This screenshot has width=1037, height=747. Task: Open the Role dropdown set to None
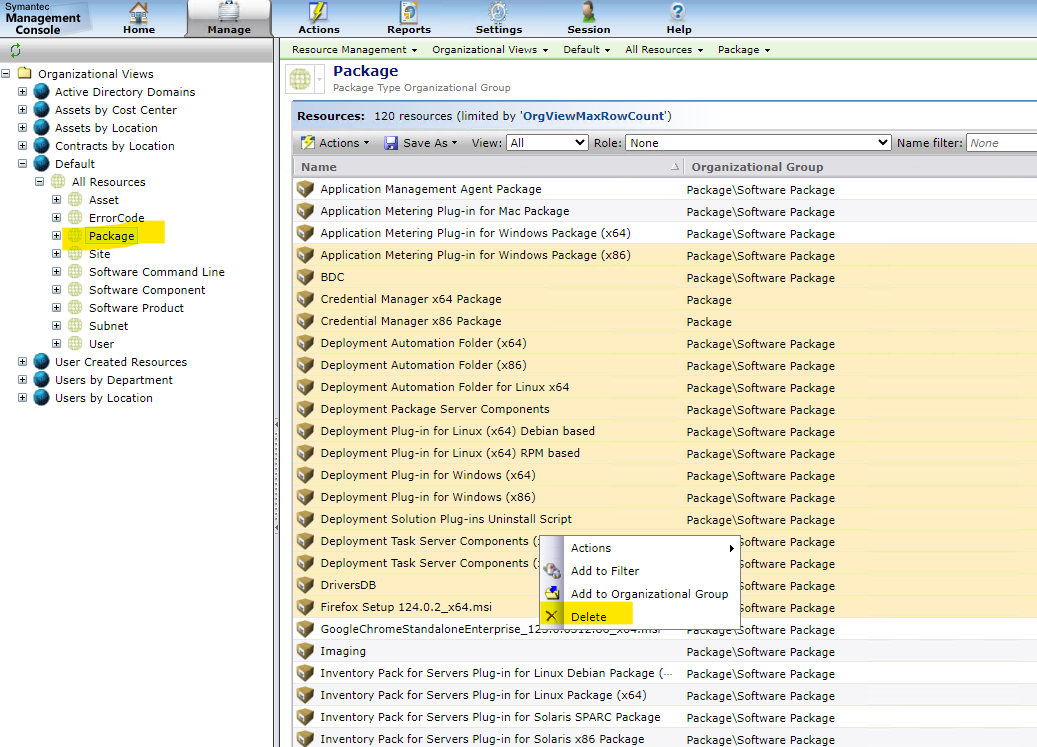(757, 143)
